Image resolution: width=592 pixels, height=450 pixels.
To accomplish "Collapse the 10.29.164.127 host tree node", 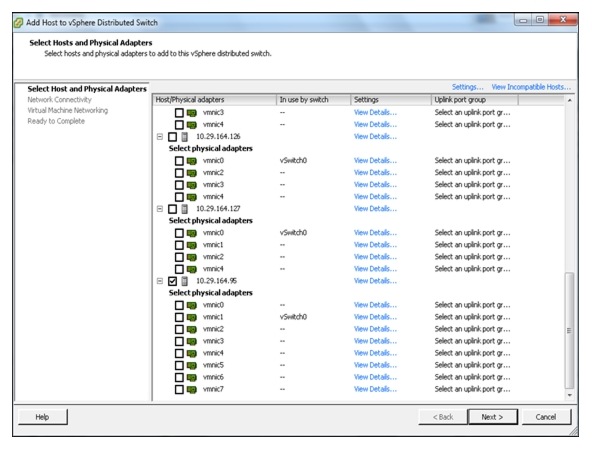I will [160, 209].
